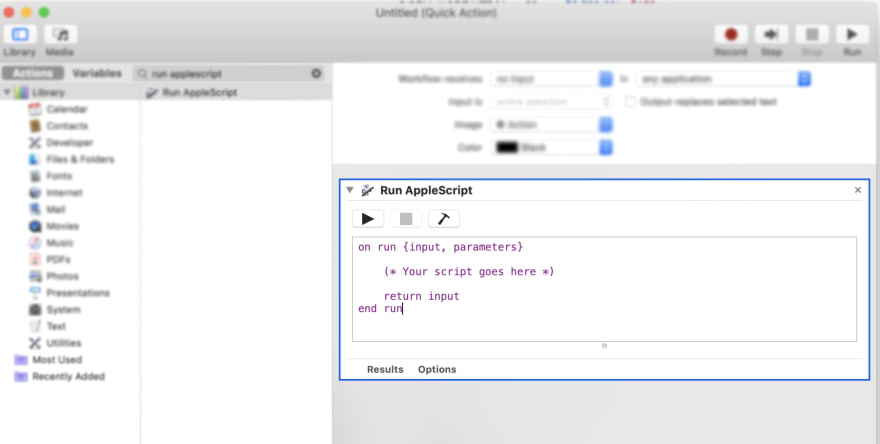Click the resize handle below the script editor
This screenshot has height=444, width=880.
(604, 346)
